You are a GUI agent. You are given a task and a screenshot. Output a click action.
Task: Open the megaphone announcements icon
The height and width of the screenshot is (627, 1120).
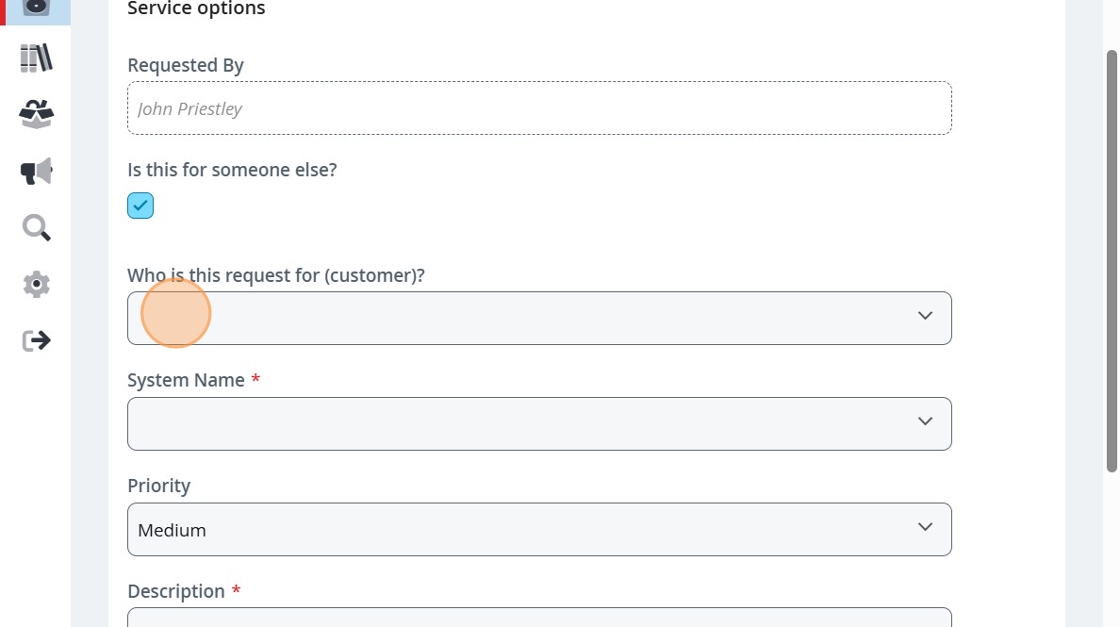pos(36,171)
